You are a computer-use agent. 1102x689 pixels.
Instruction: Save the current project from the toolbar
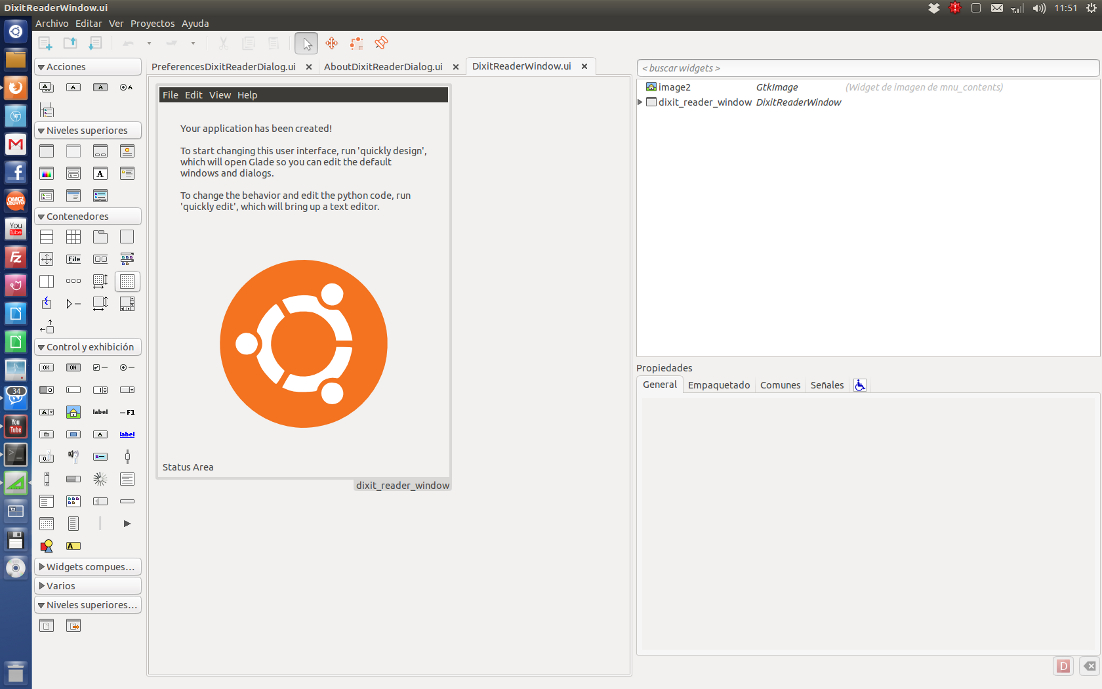pyautogui.click(x=96, y=44)
